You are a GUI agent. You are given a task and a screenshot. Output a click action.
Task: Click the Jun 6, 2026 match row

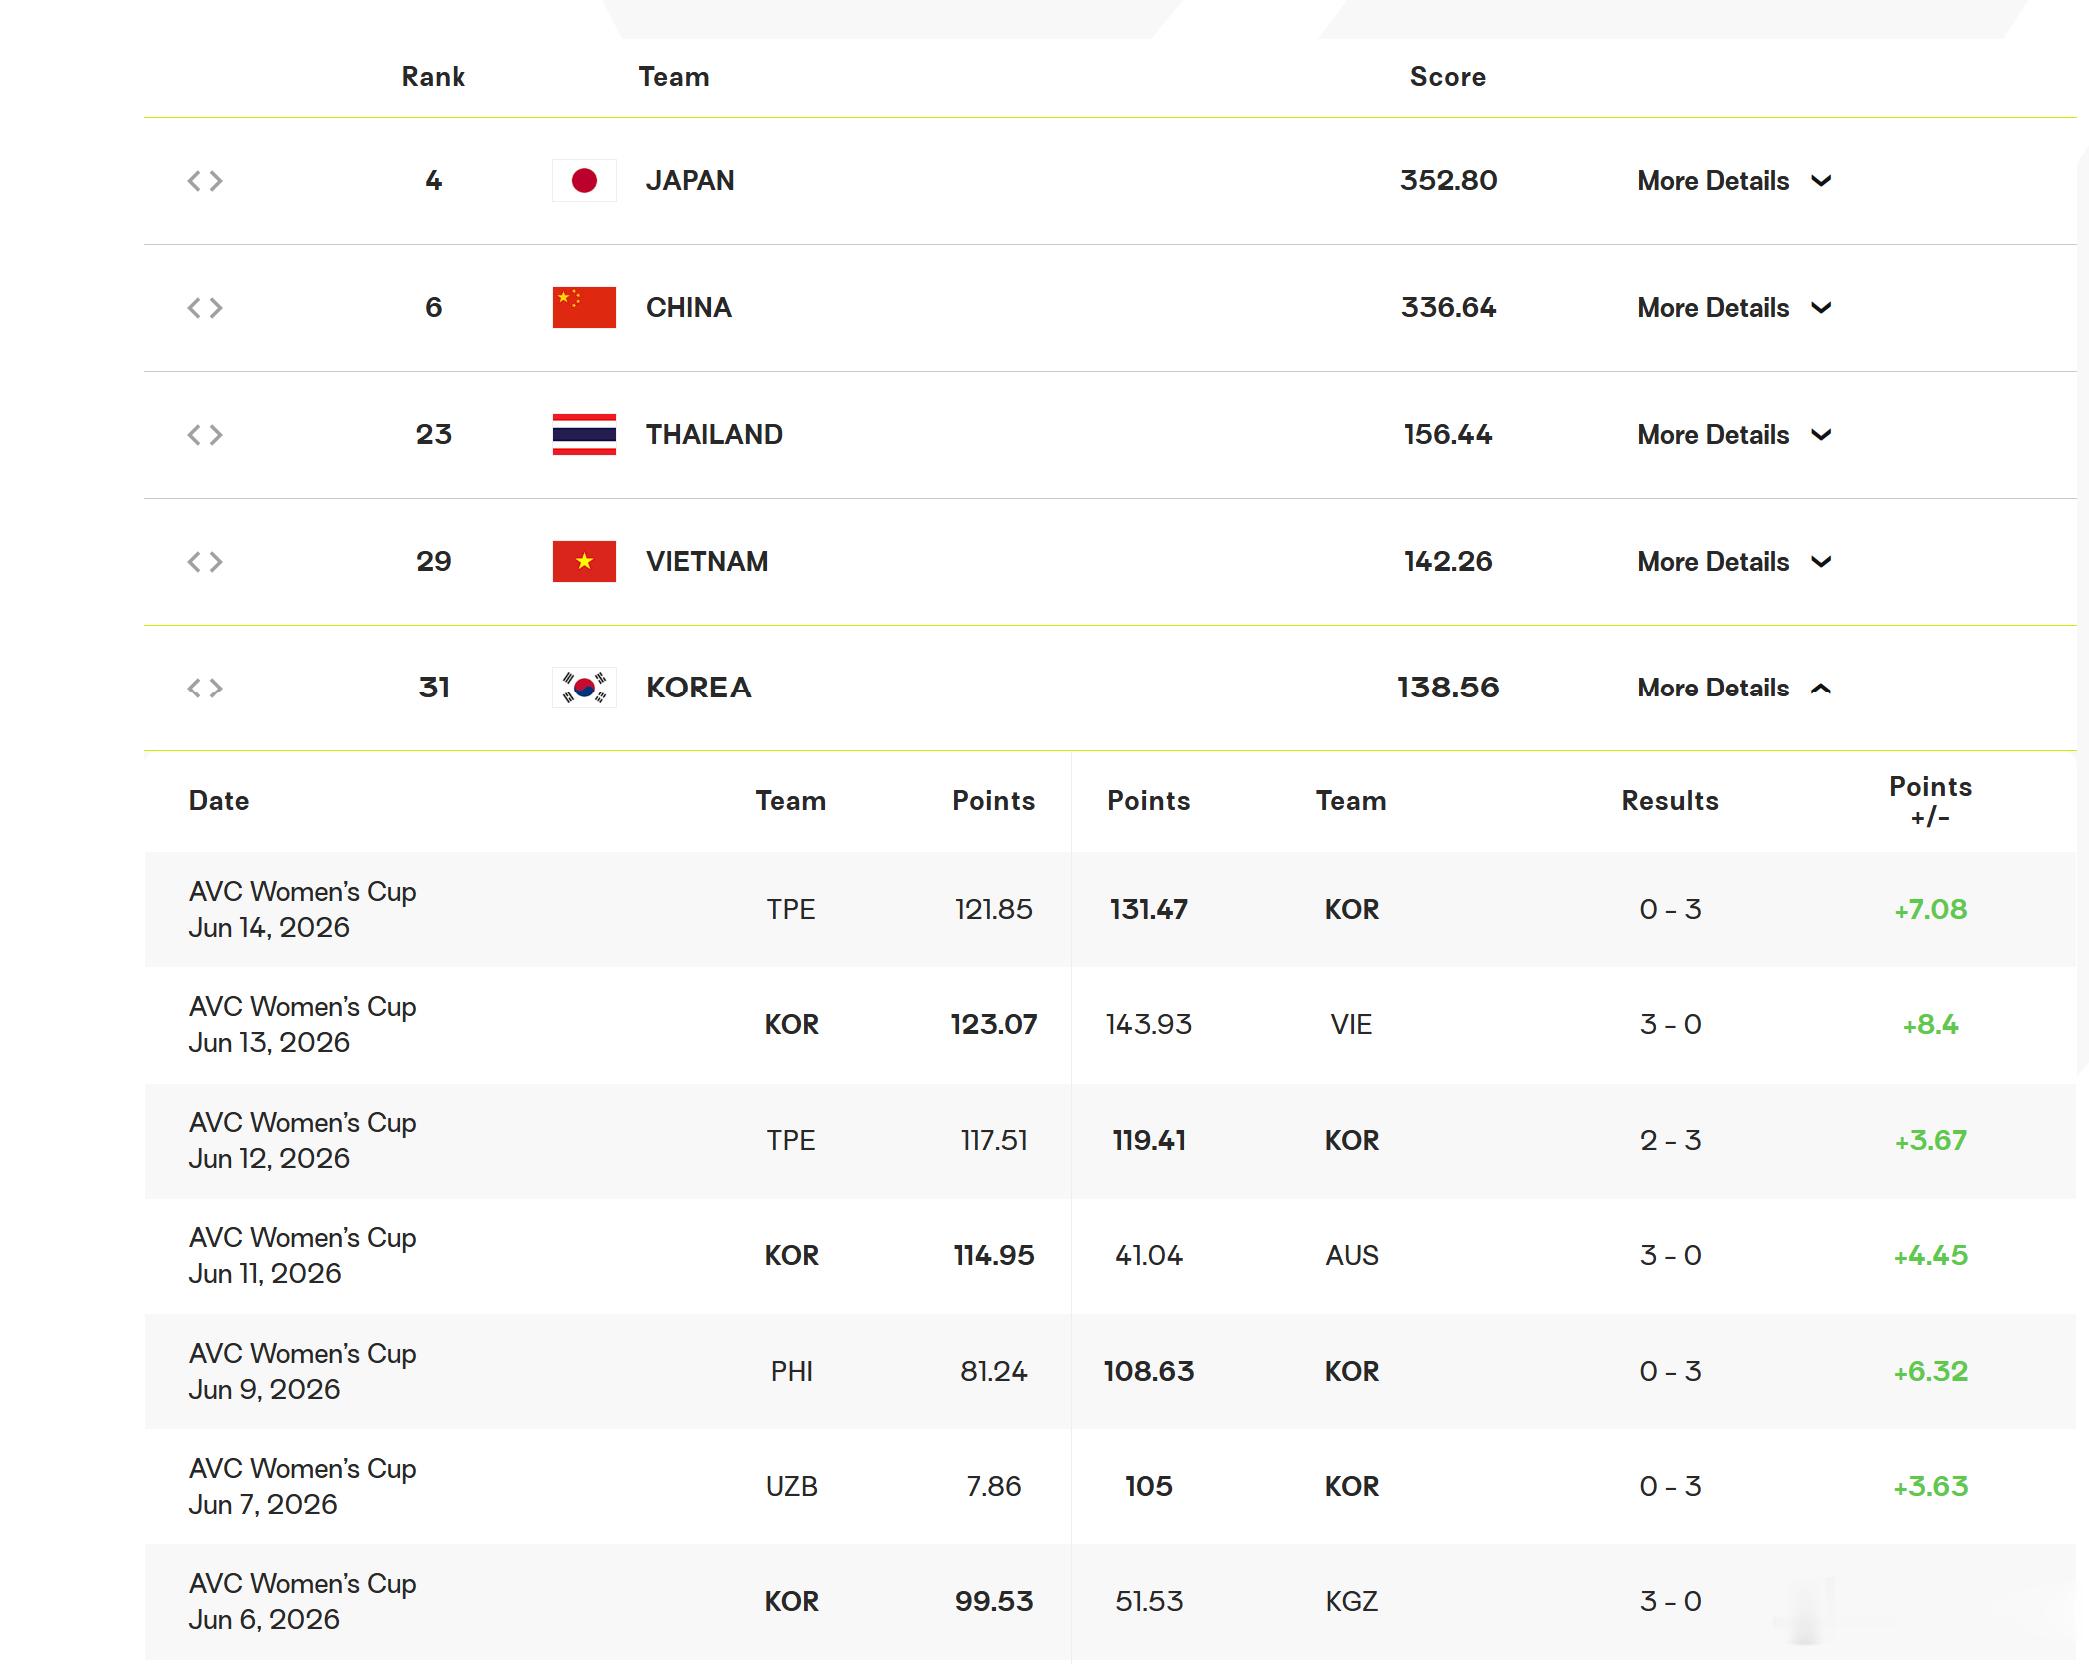(x=1110, y=1602)
